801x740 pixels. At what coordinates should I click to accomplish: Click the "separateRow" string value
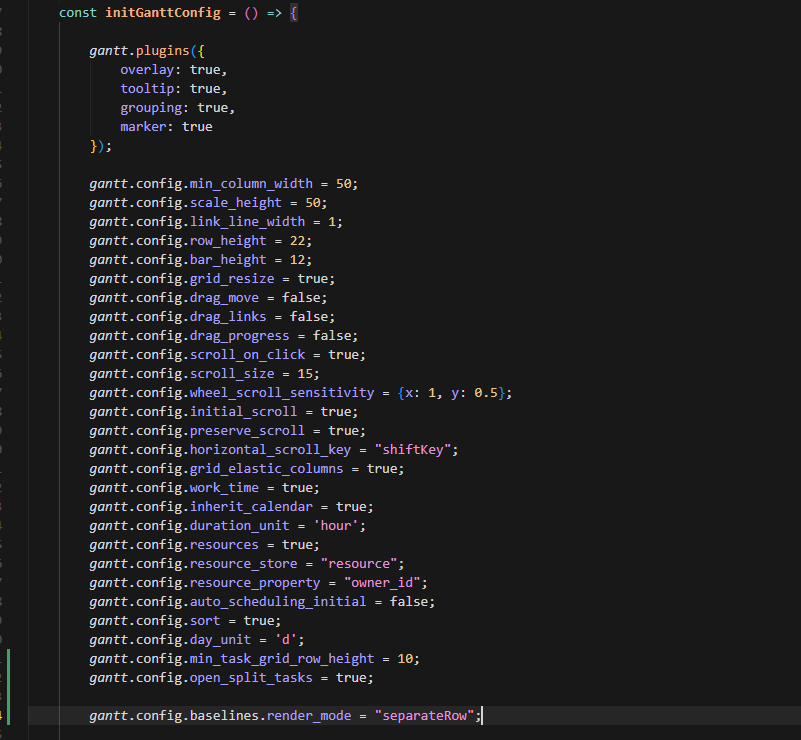[425, 716]
